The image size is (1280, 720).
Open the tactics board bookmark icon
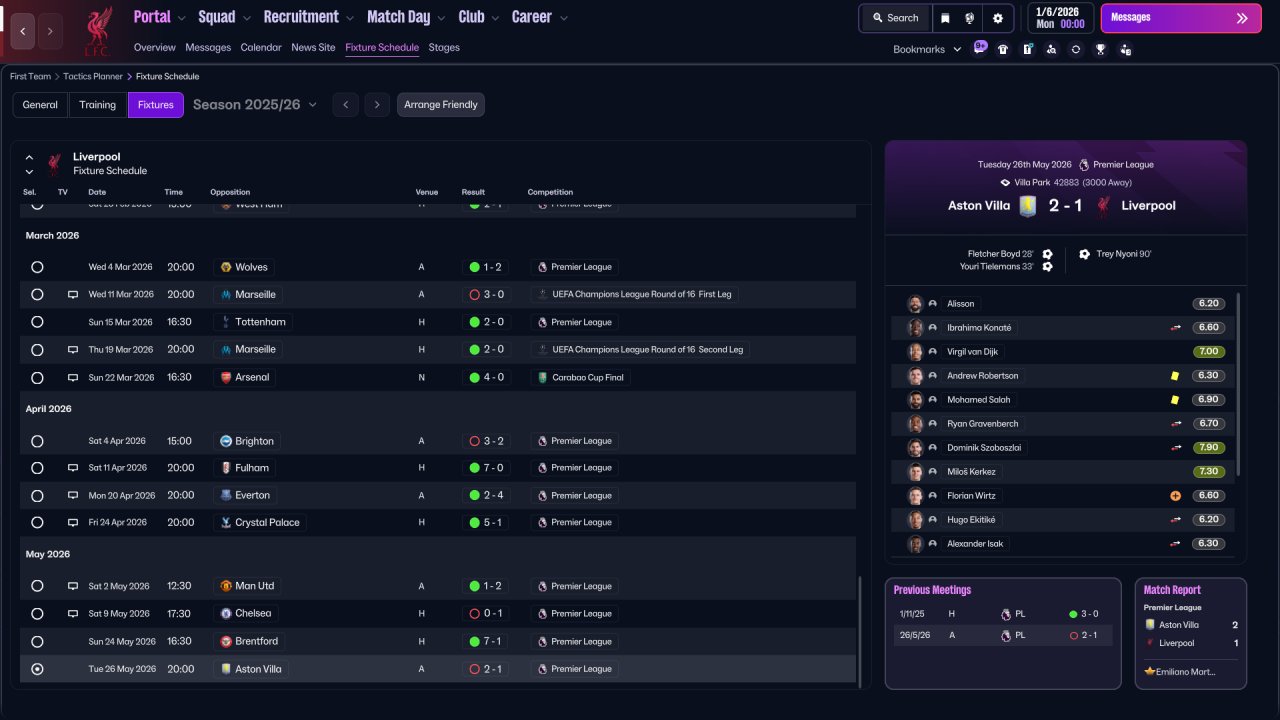coord(1028,49)
